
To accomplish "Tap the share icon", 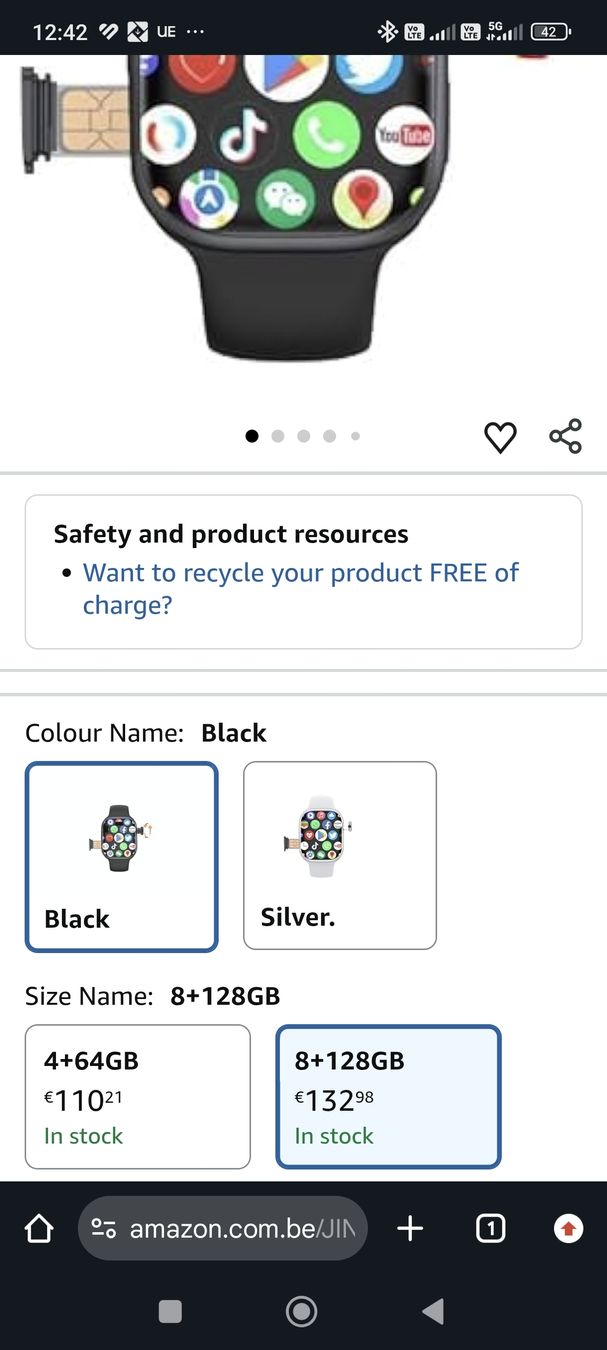I will coord(565,436).
